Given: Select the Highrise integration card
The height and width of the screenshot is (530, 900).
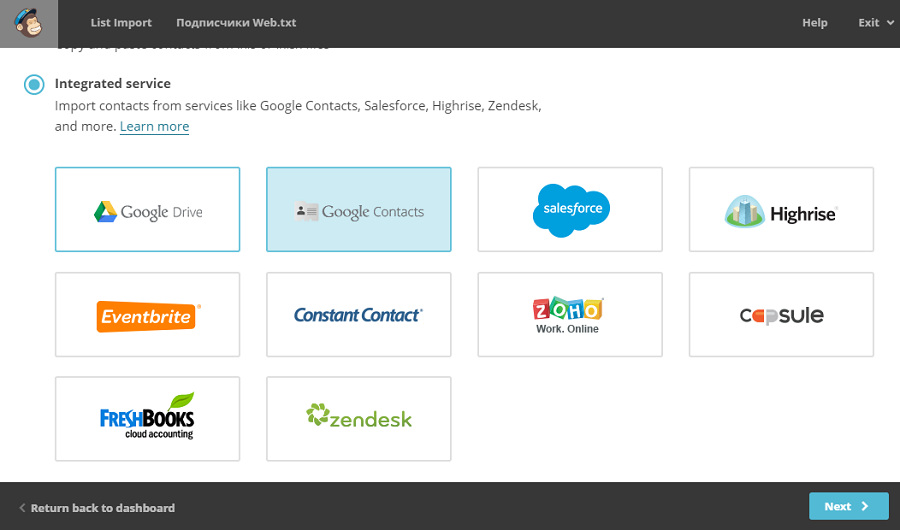Looking at the screenshot, I should tap(781, 210).
